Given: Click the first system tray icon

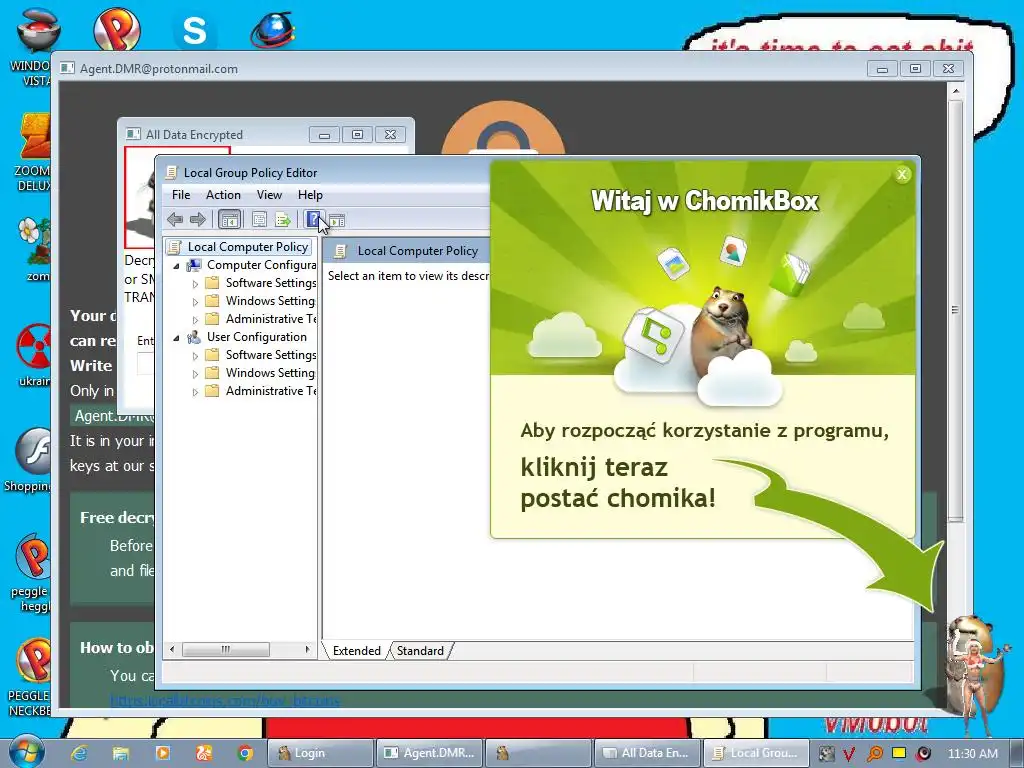Looking at the screenshot, I should (x=826, y=754).
